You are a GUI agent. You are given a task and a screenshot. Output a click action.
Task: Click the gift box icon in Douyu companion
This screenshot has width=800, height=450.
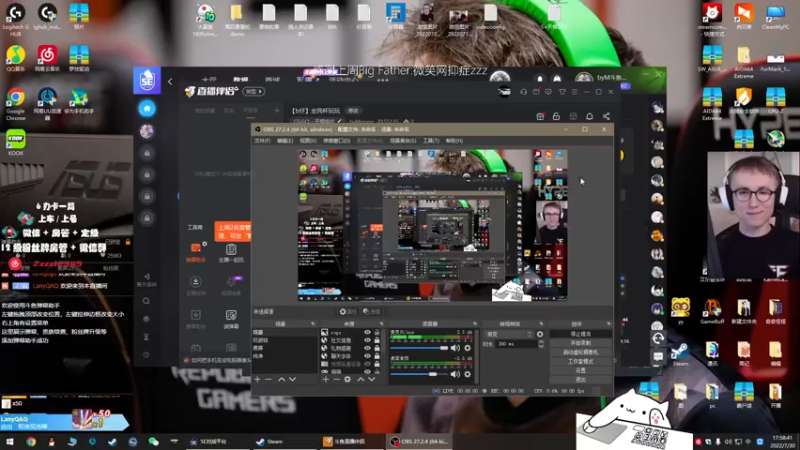coord(540,116)
